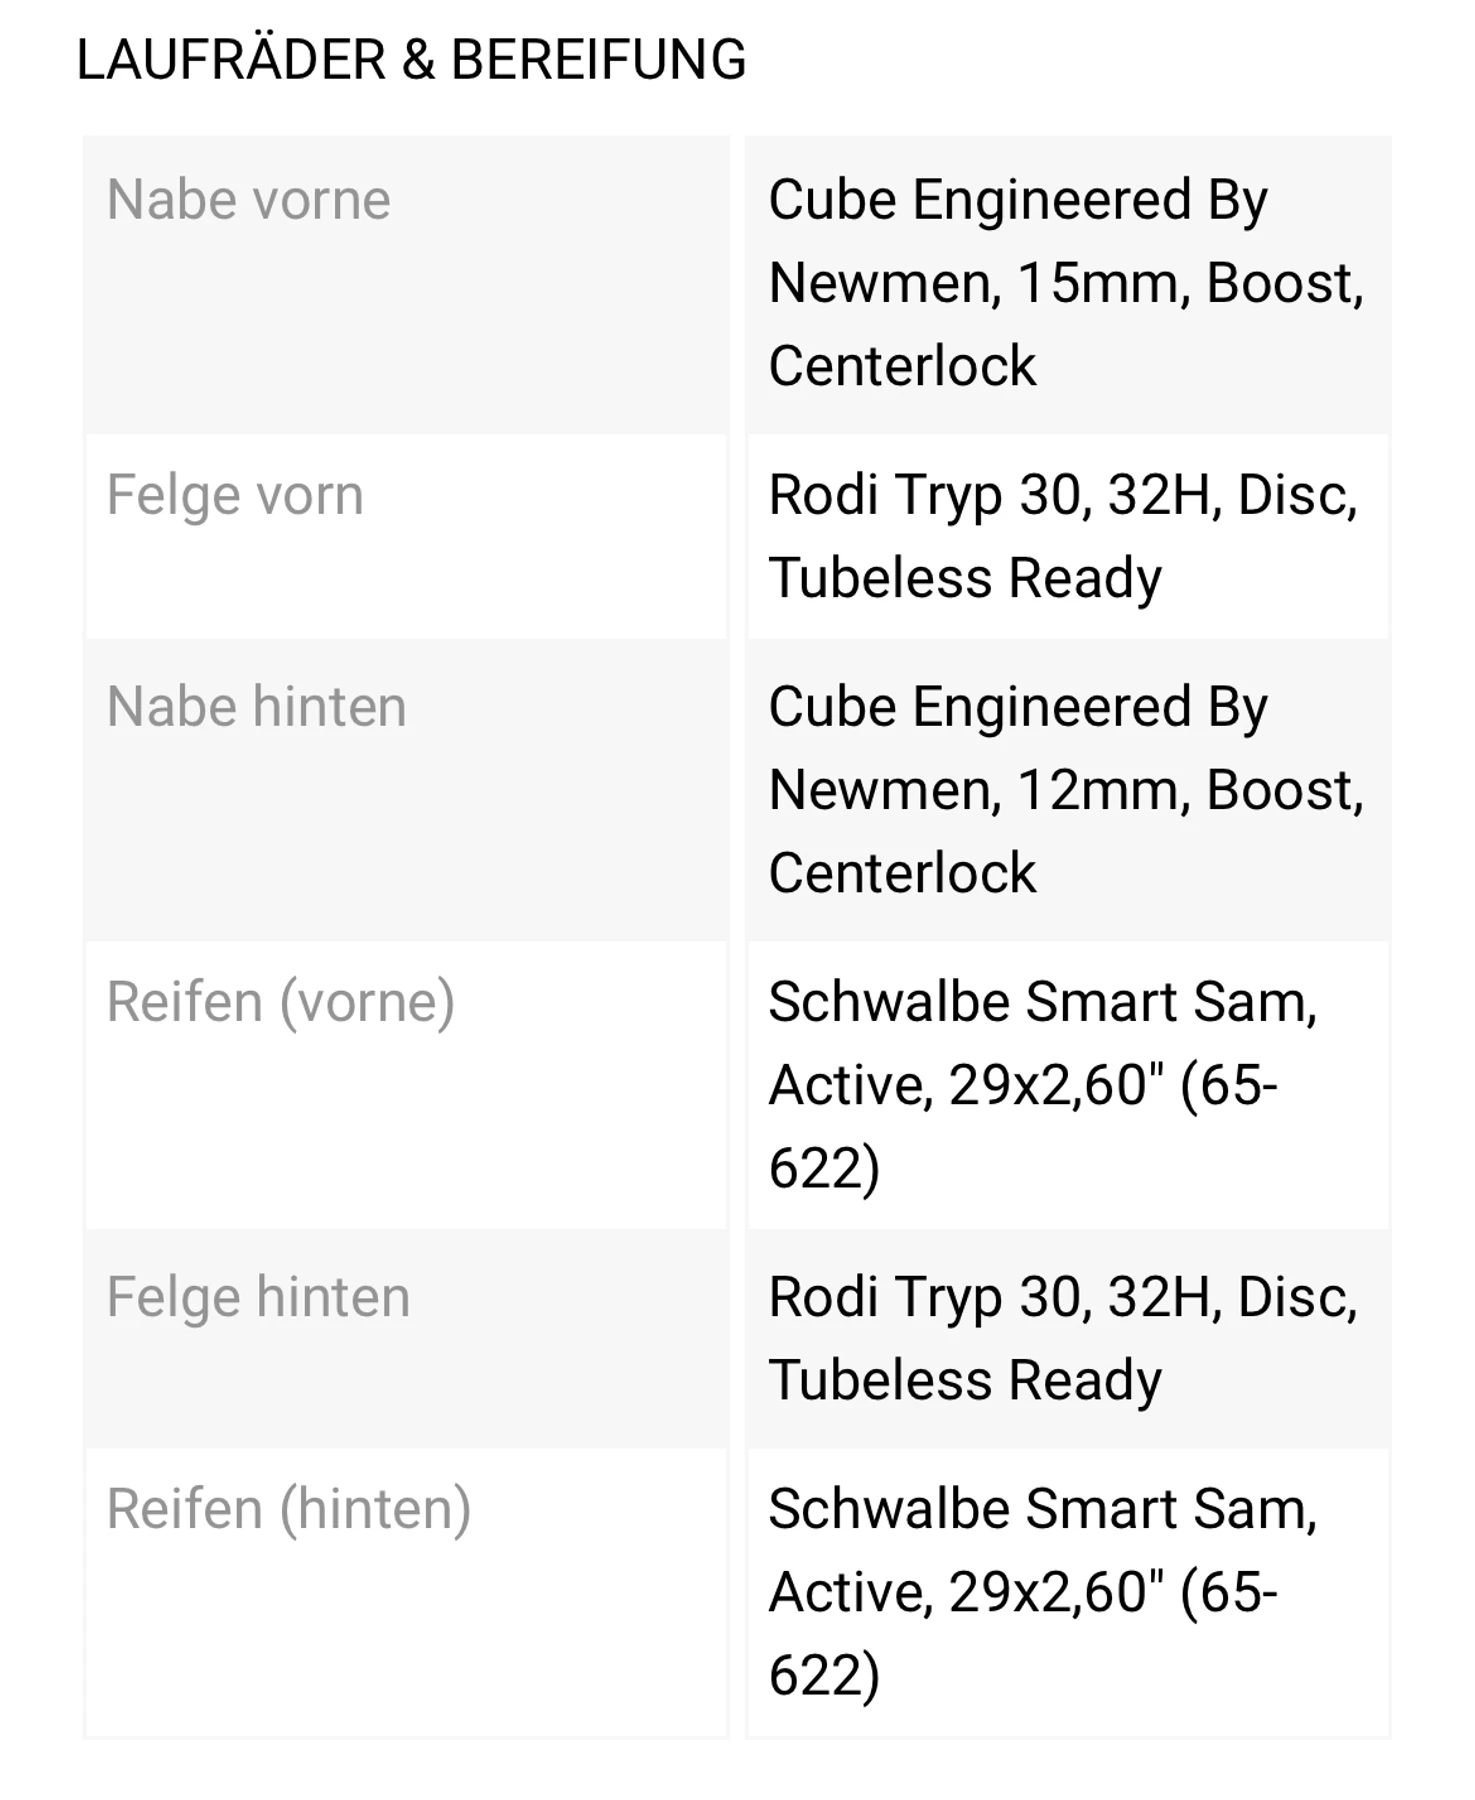Click the 'Felge vorn' label
1475x1800 pixels.
235,495
